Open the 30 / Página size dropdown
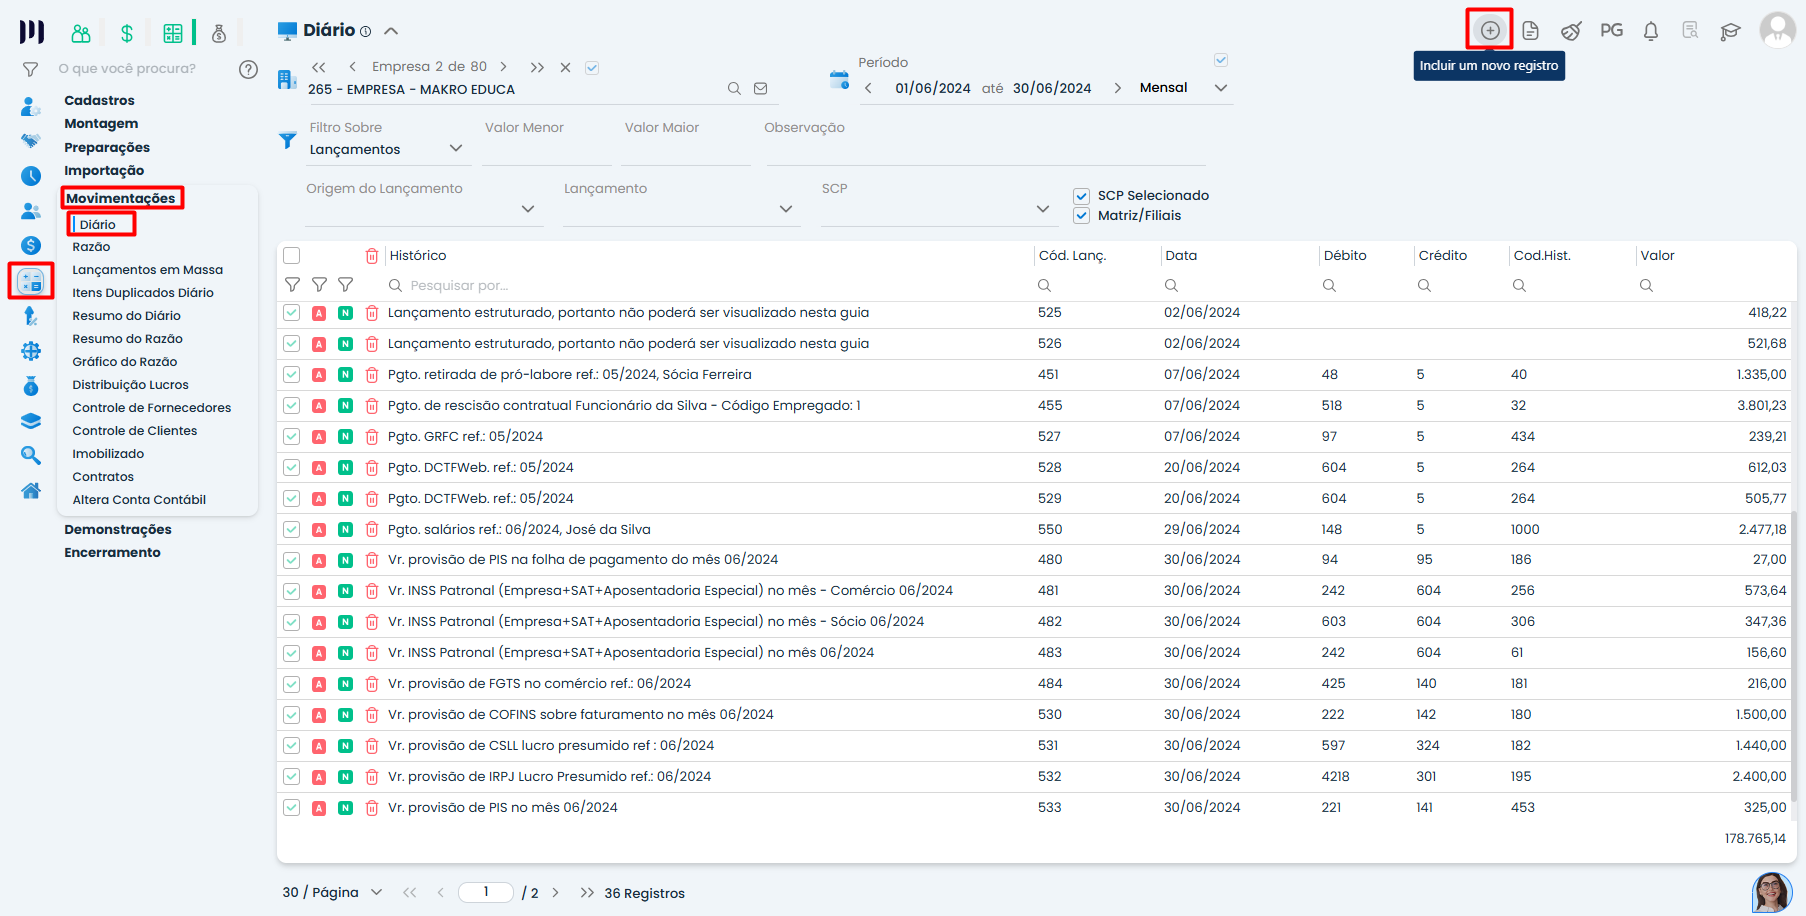This screenshot has width=1806, height=916. pyautogui.click(x=376, y=892)
